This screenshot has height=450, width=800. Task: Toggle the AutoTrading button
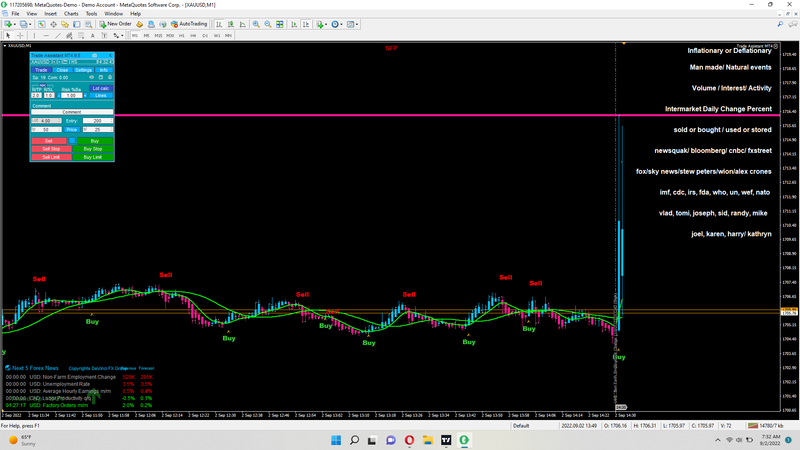click(x=189, y=24)
